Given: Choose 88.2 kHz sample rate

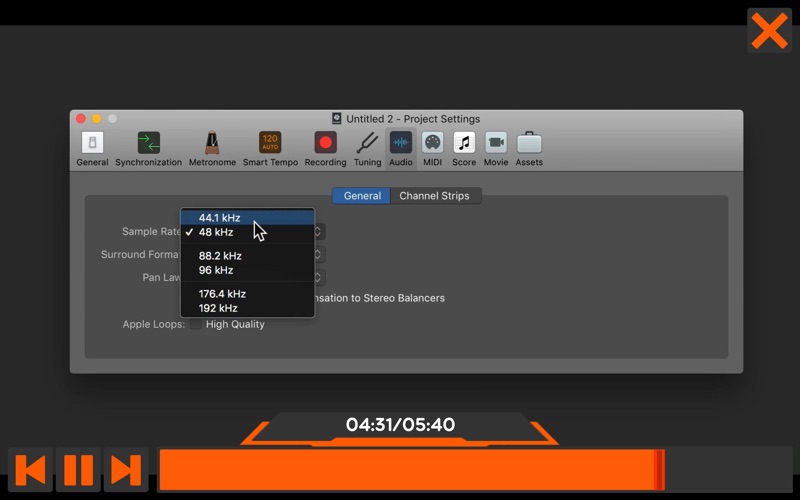Looking at the screenshot, I should 248,256.
